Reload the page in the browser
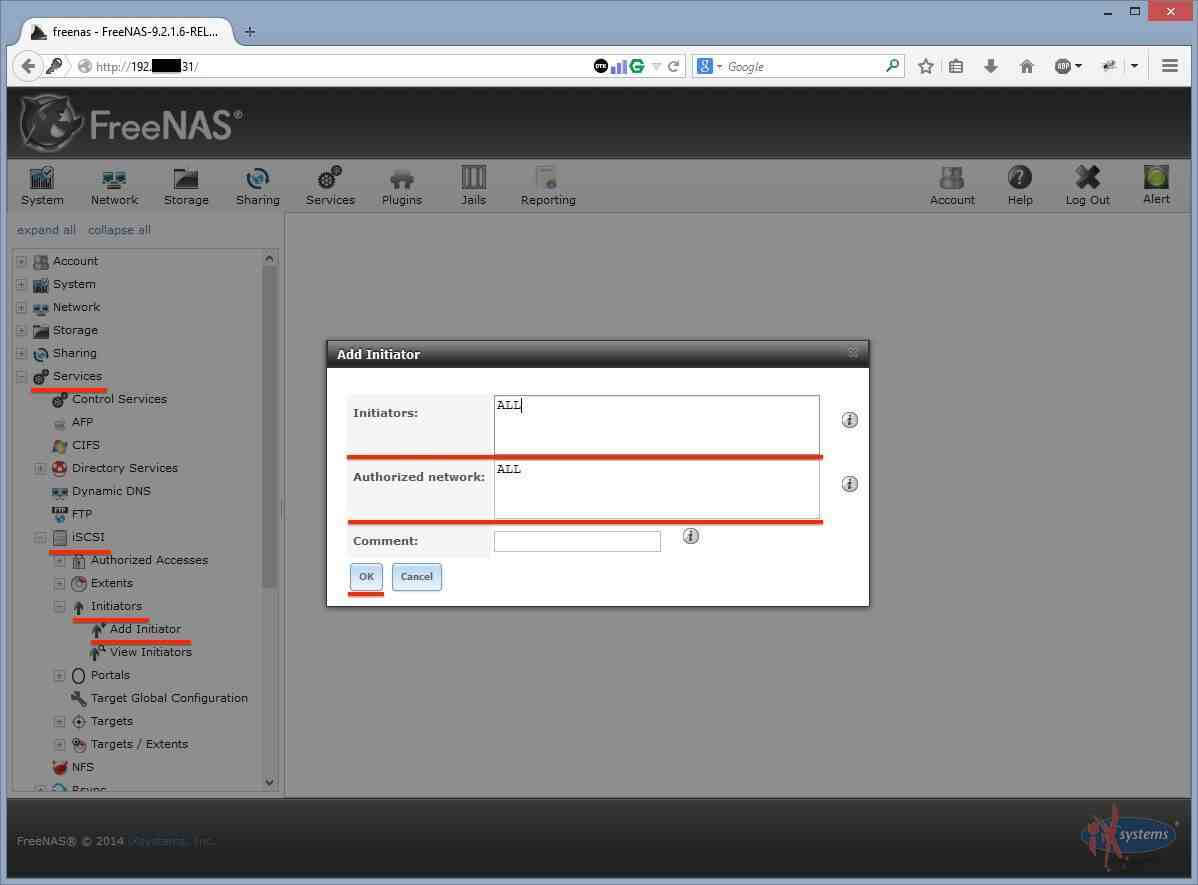The width and height of the screenshot is (1198, 885). pos(673,66)
